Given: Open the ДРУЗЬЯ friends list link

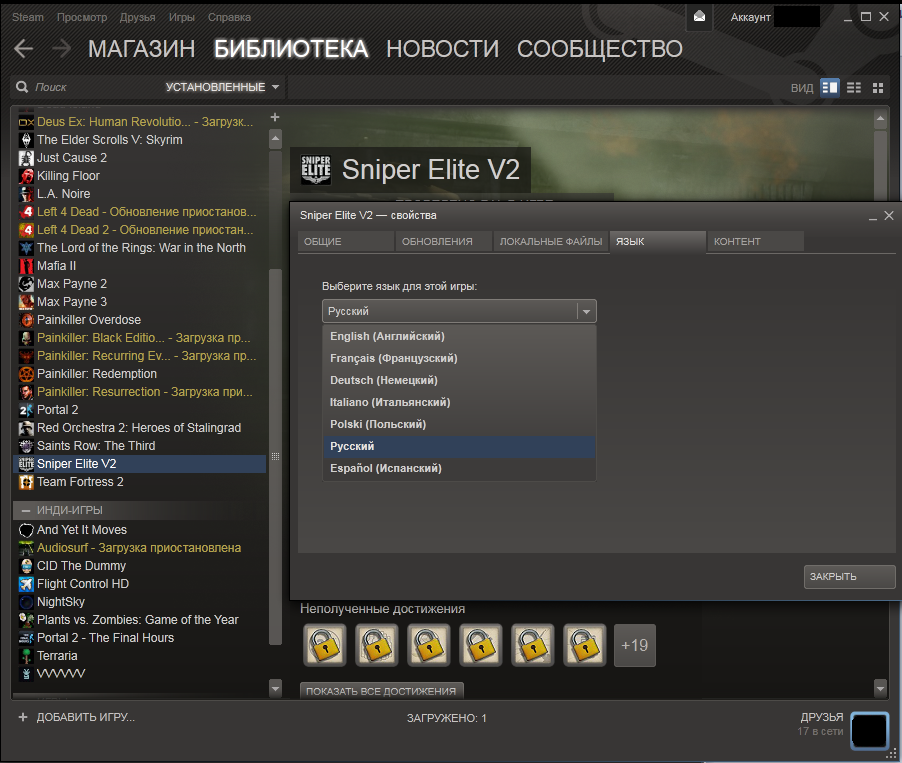Looking at the screenshot, I should point(821,718).
